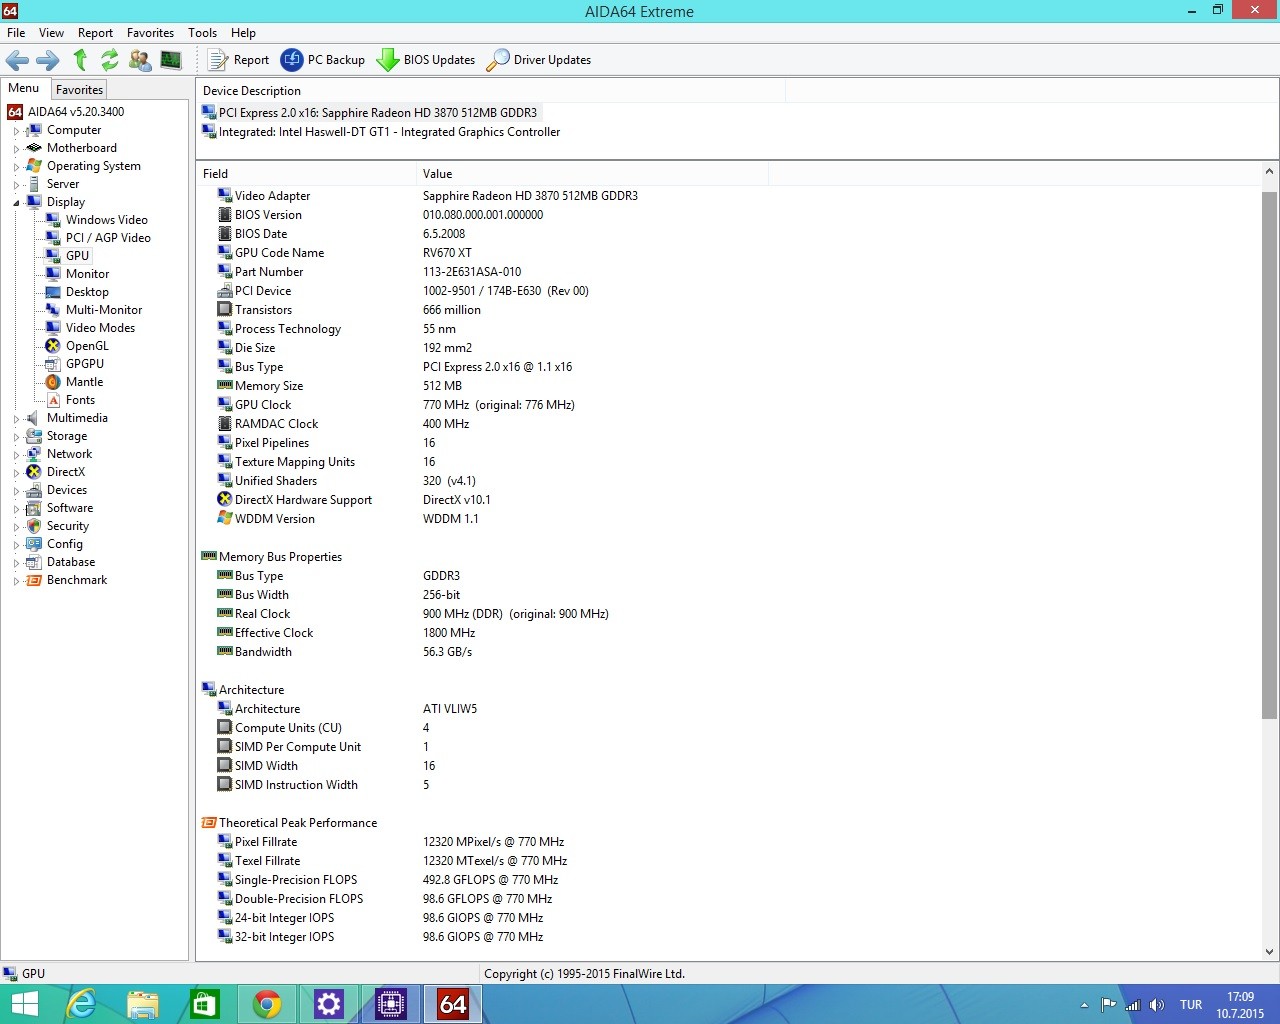Image resolution: width=1280 pixels, height=1024 pixels.
Task: Open the Tools menu
Action: [202, 33]
